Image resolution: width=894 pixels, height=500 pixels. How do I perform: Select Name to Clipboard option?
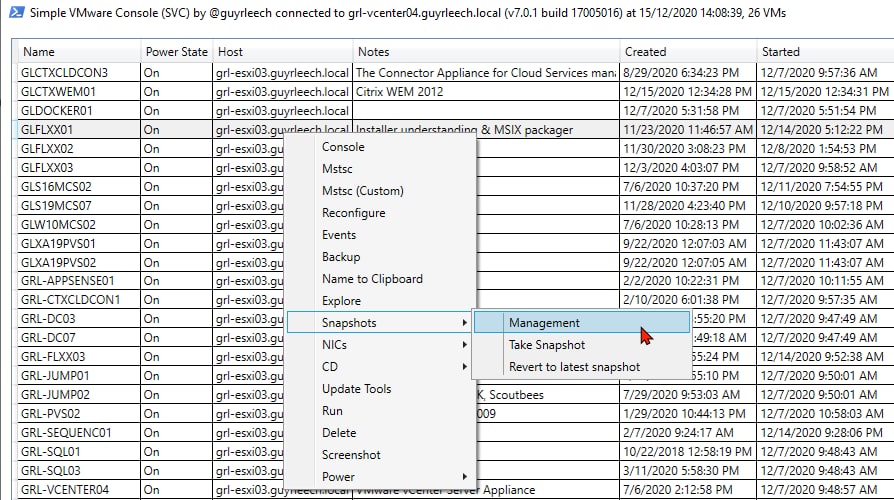coord(372,279)
